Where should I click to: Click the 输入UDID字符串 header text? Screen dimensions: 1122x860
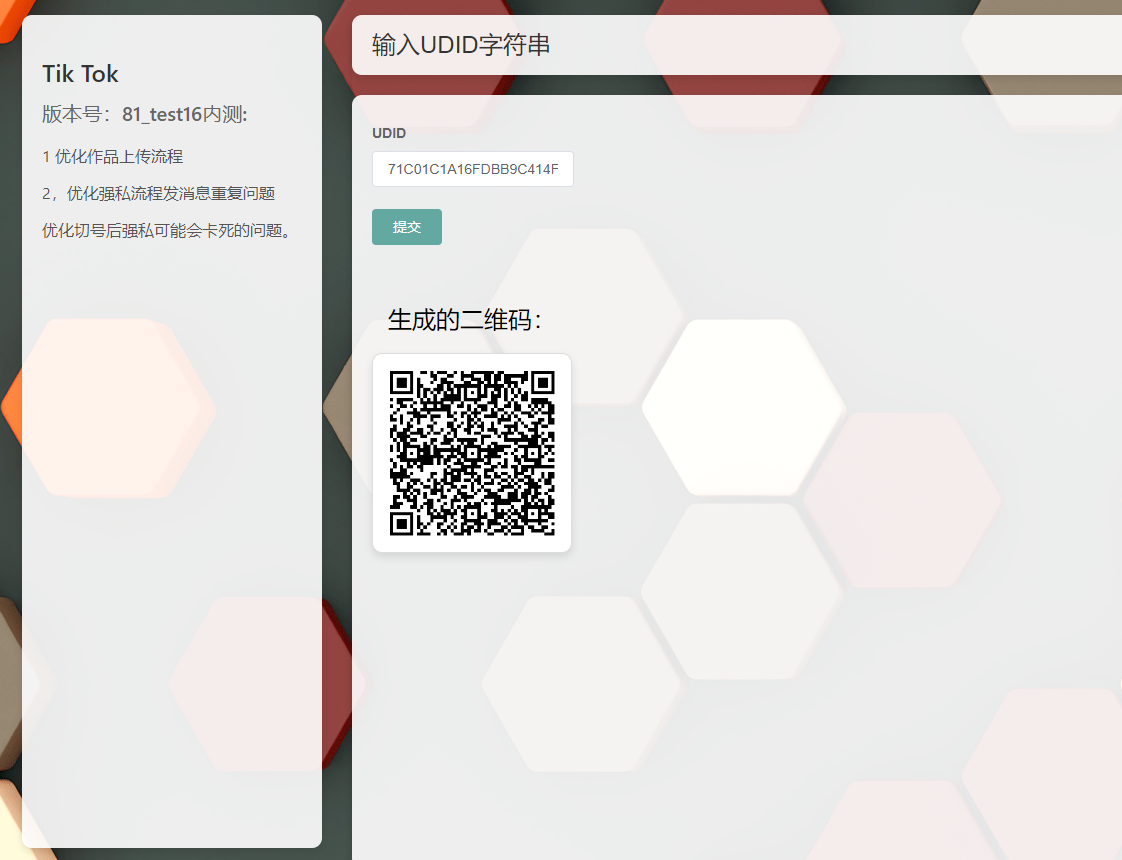[x=461, y=45]
